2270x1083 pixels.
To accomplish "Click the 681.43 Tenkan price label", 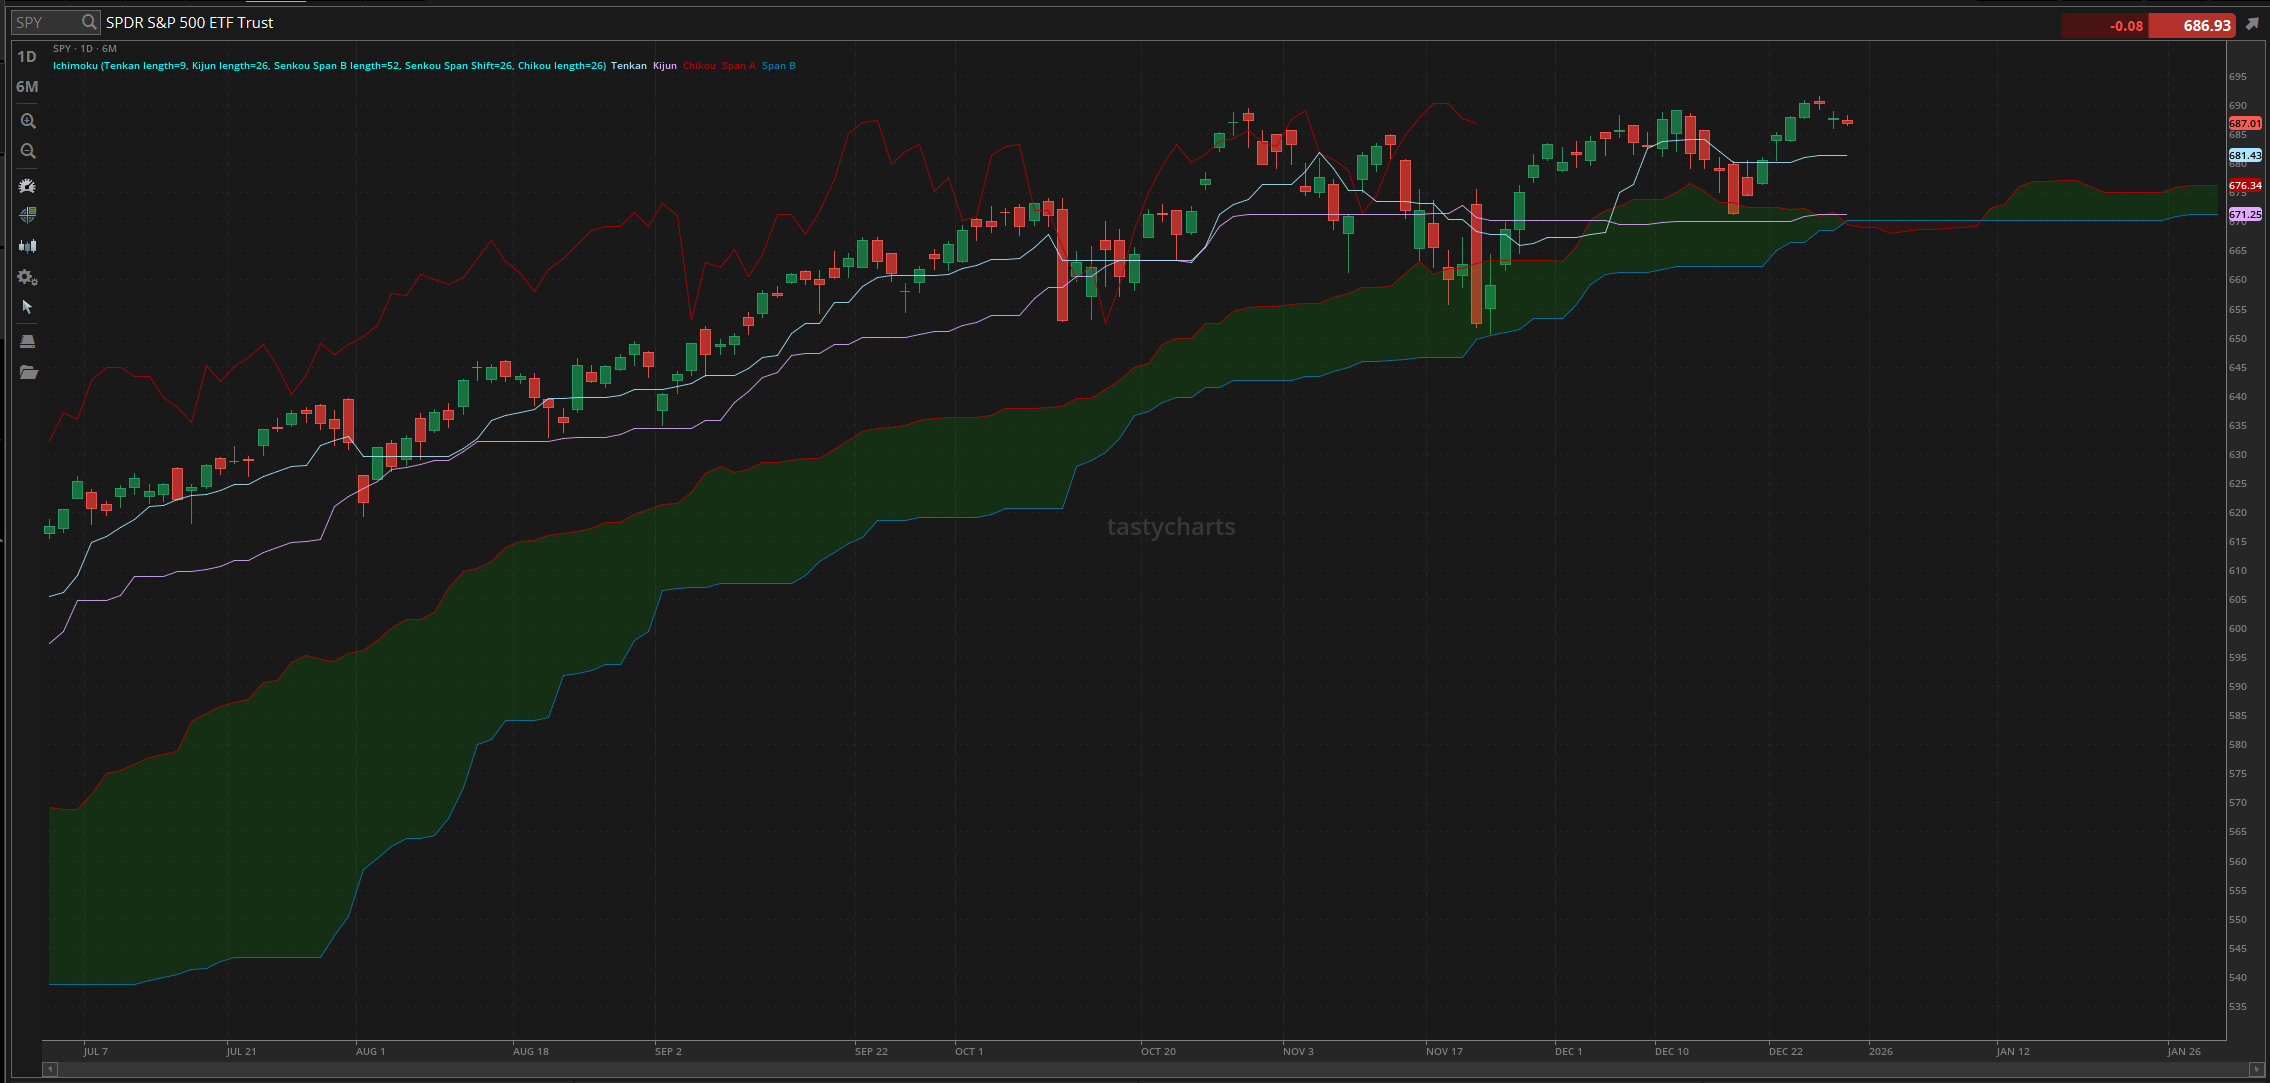I will (2245, 156).
